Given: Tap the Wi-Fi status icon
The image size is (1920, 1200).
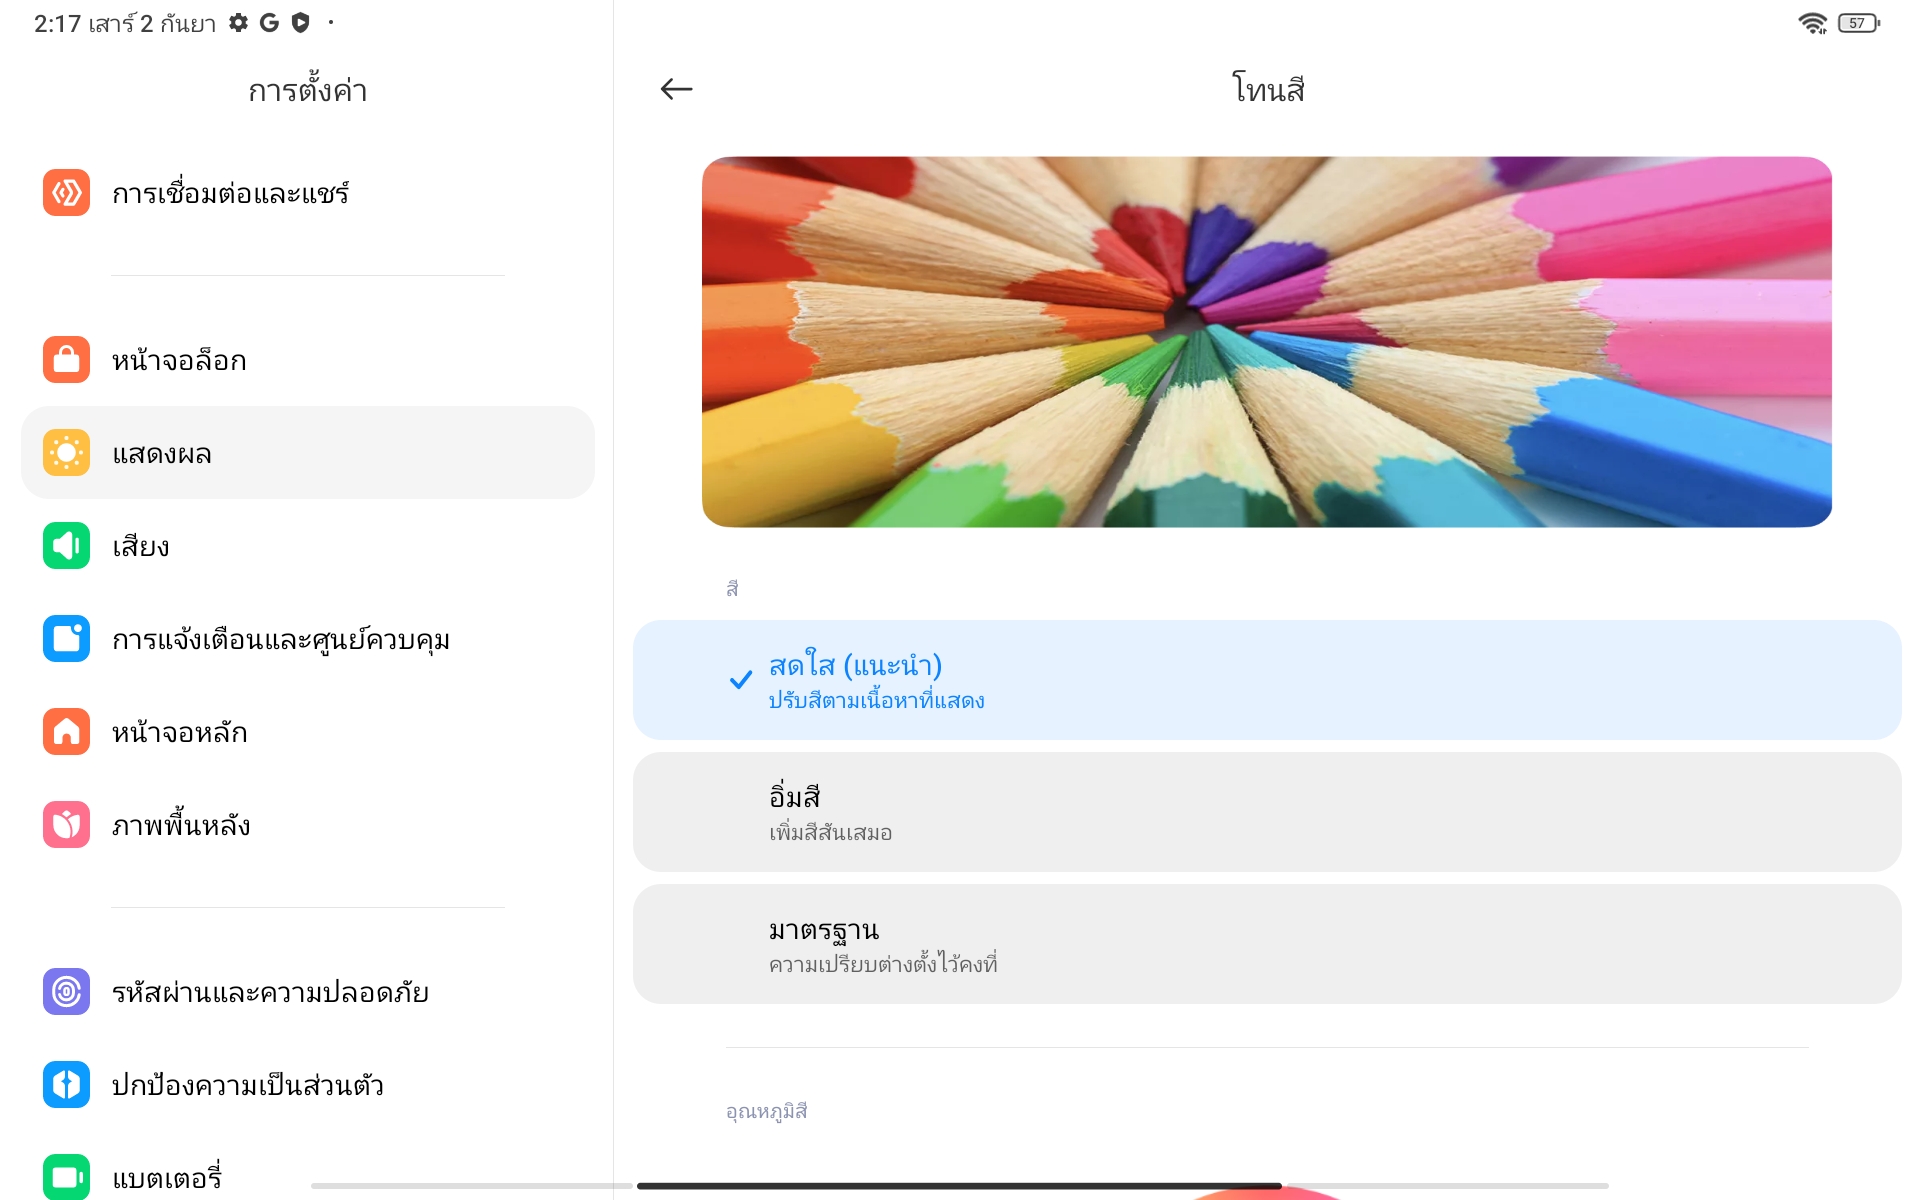Looking at the screenshot, I should (1813, 23).
